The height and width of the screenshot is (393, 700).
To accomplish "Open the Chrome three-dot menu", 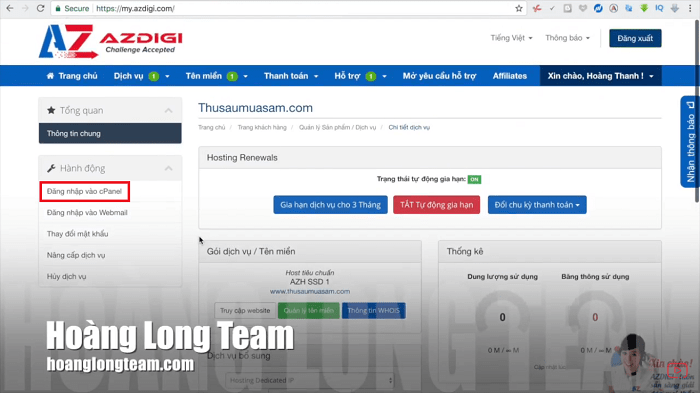I will (x=690, y=8).
